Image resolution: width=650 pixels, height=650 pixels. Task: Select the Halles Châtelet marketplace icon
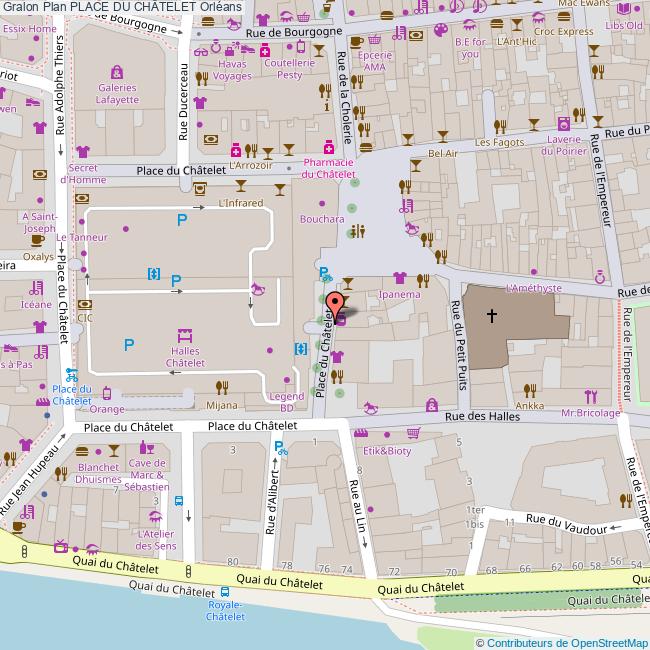click(x=184, y=335)
